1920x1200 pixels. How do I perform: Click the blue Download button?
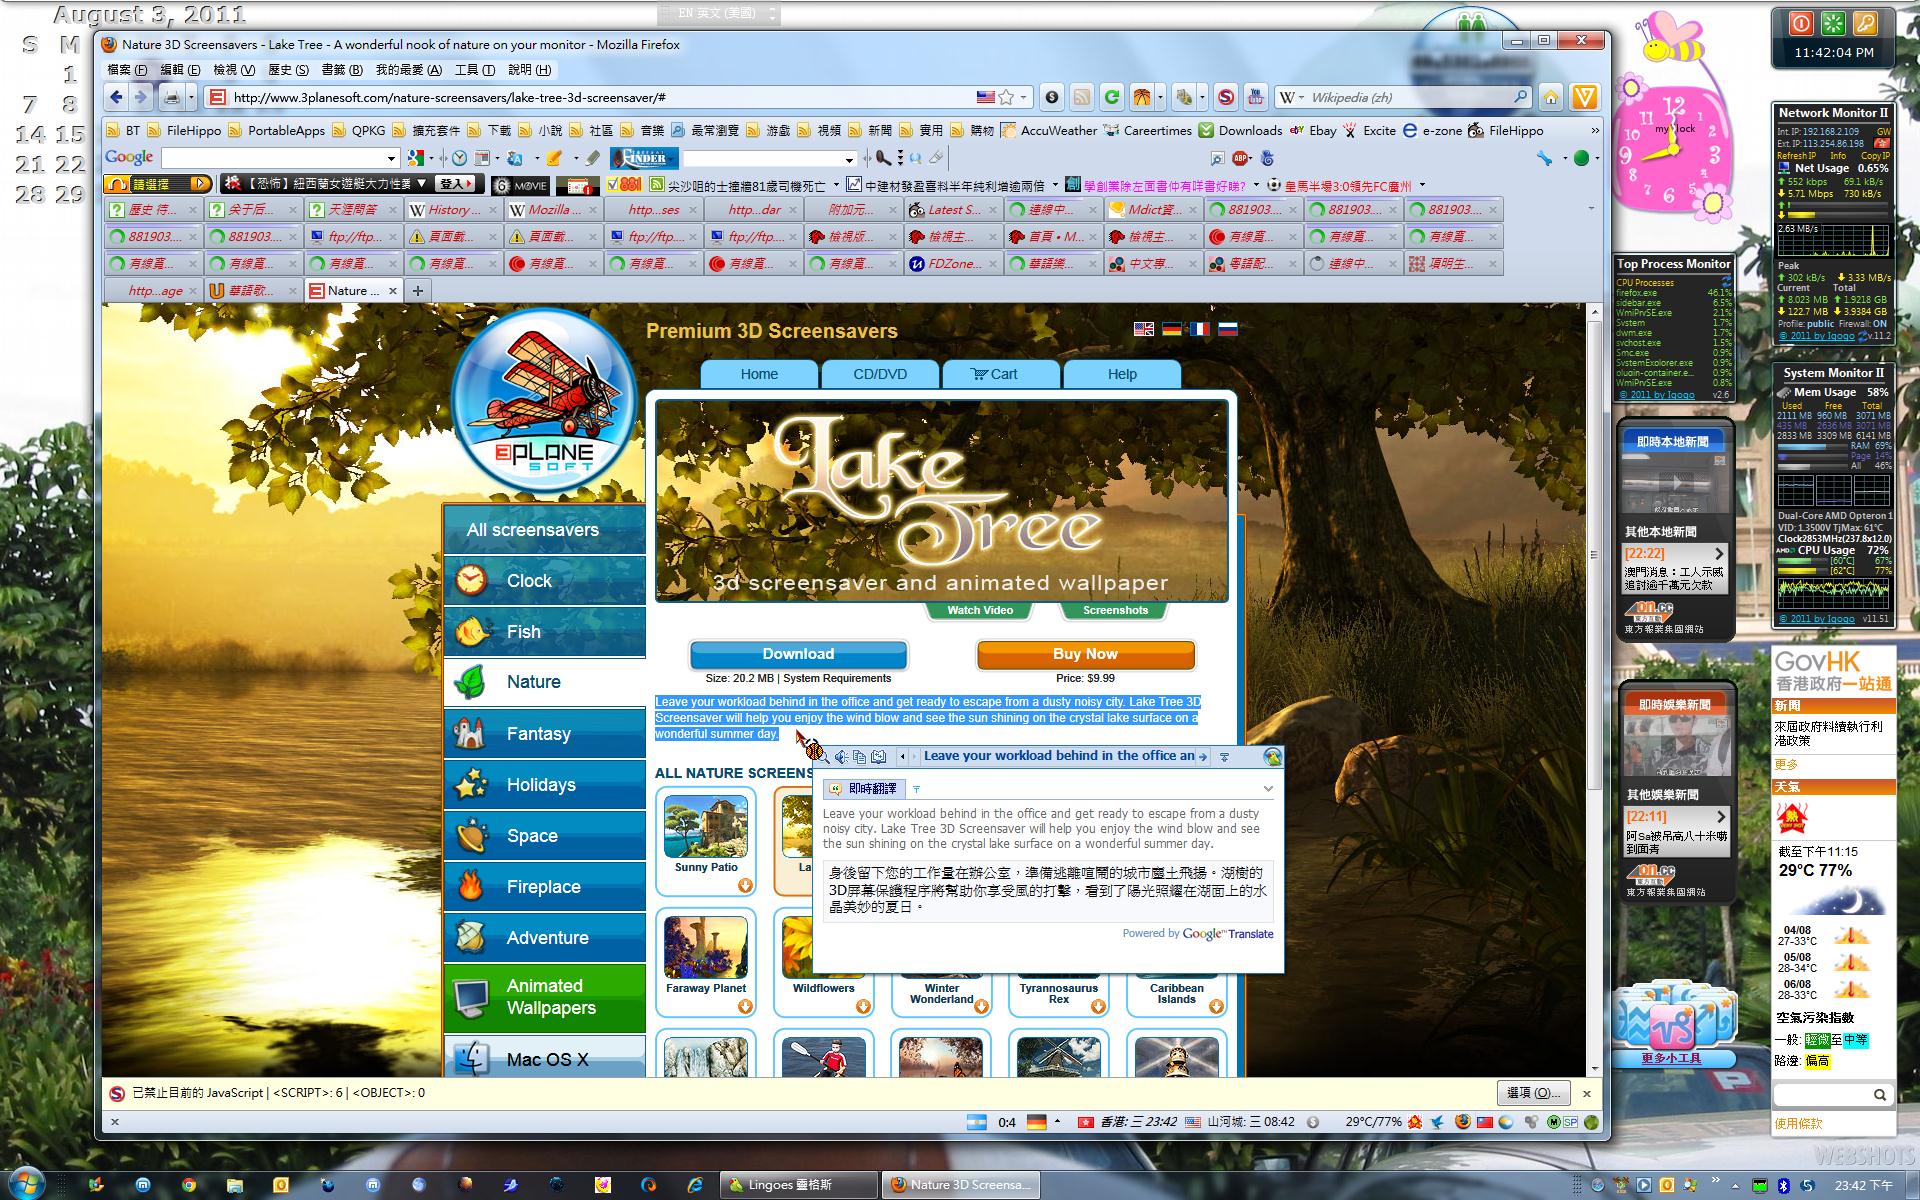click(797, 654)
